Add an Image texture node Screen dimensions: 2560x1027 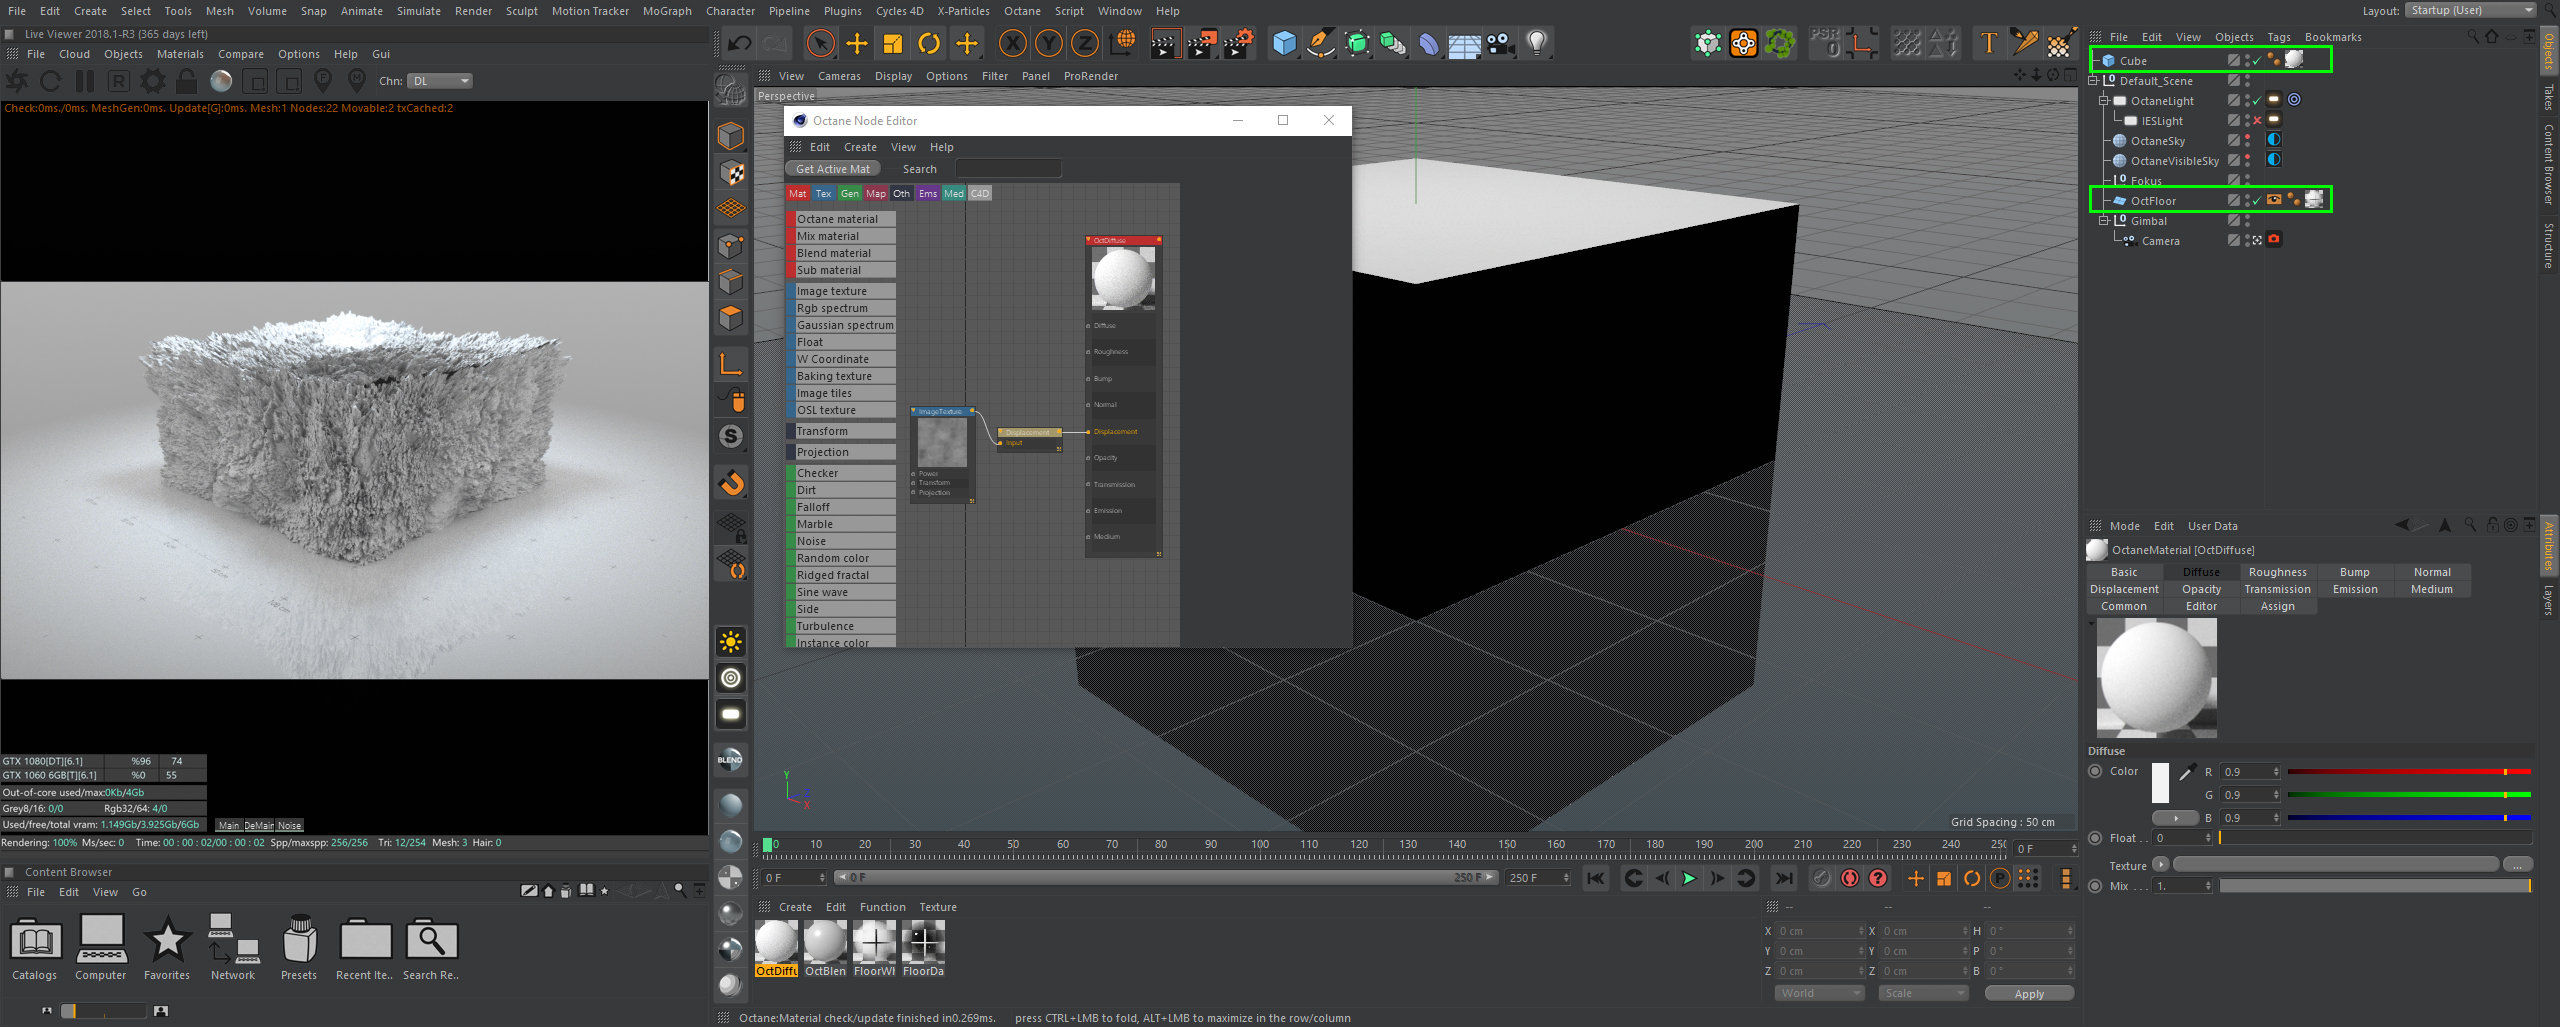(841, 291)
